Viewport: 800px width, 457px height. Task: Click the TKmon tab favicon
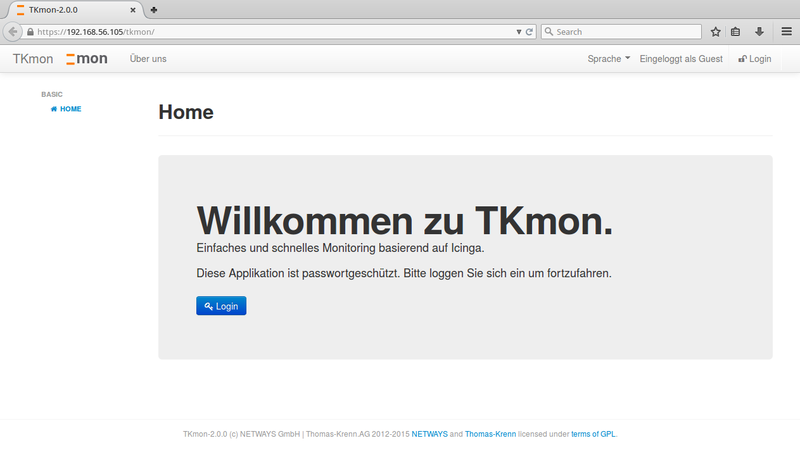(20, 10)
